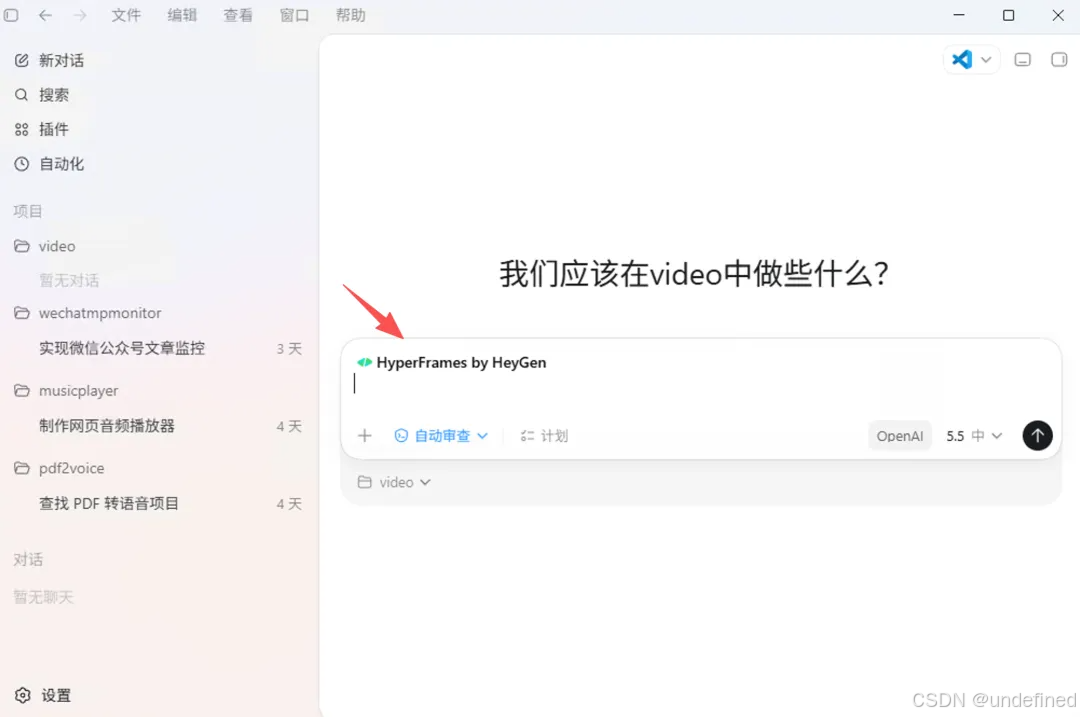Screen dimensions: 1080x717
Task: Open the 查看 menu
Action: [238, 15]
